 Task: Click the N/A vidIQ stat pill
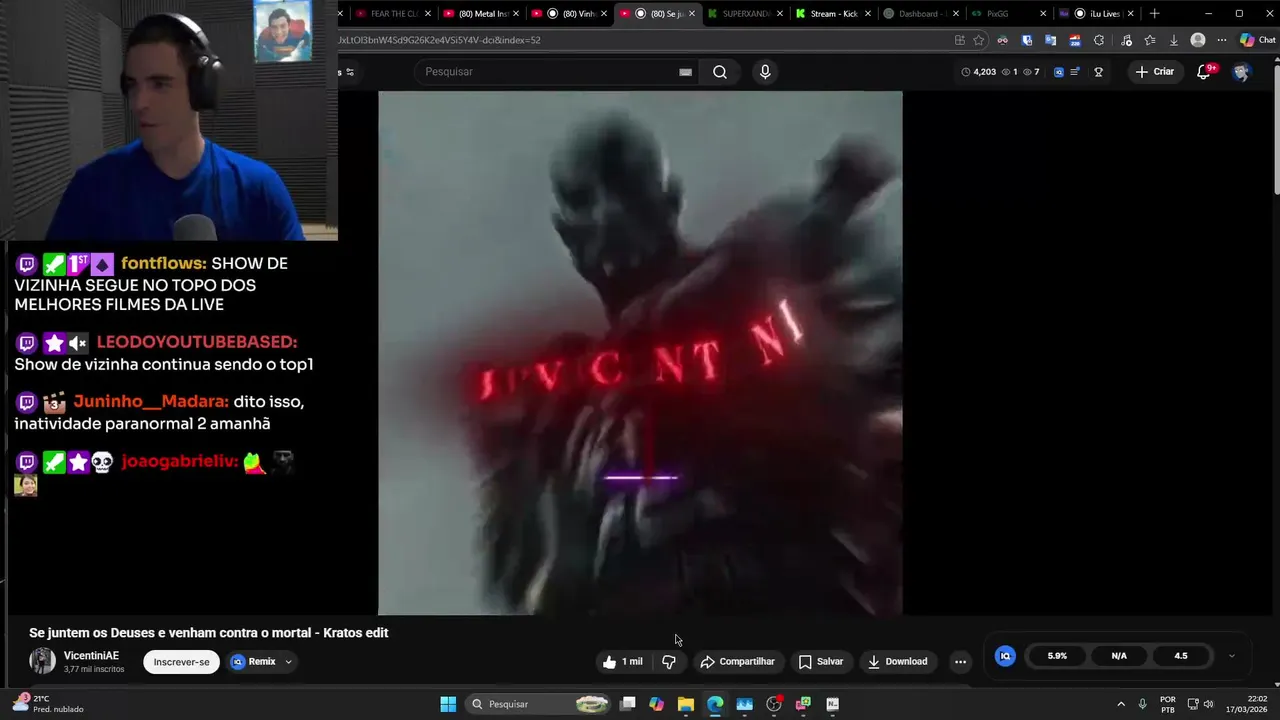click(x=1119, y=656)
